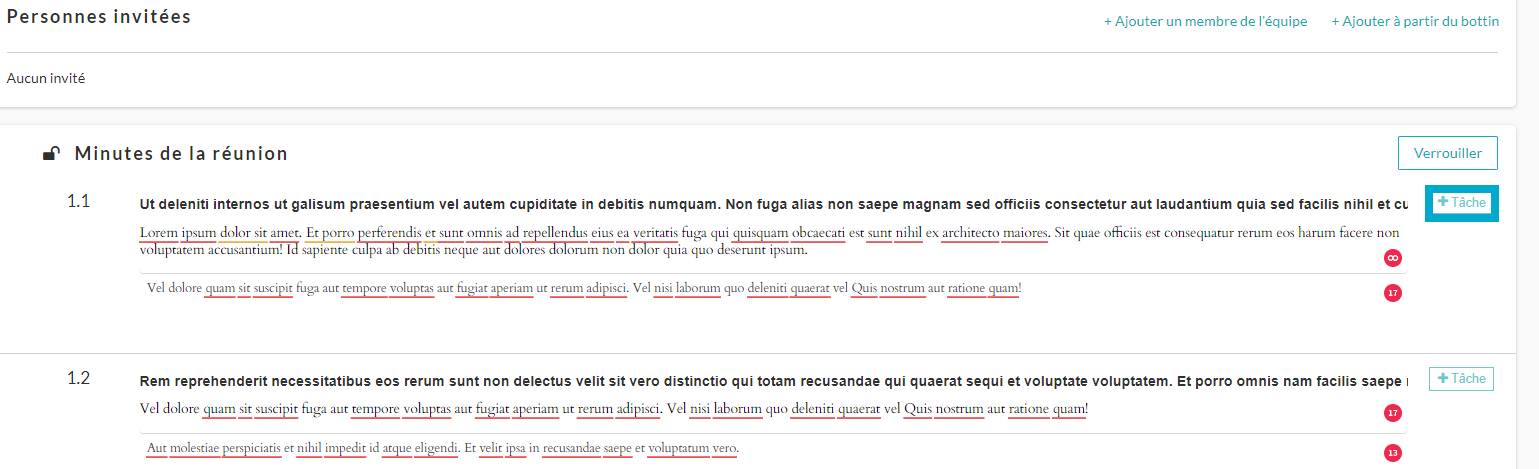
Task: Click the section number 1.2
Action: pyautogui.click(x=79, y=379)
